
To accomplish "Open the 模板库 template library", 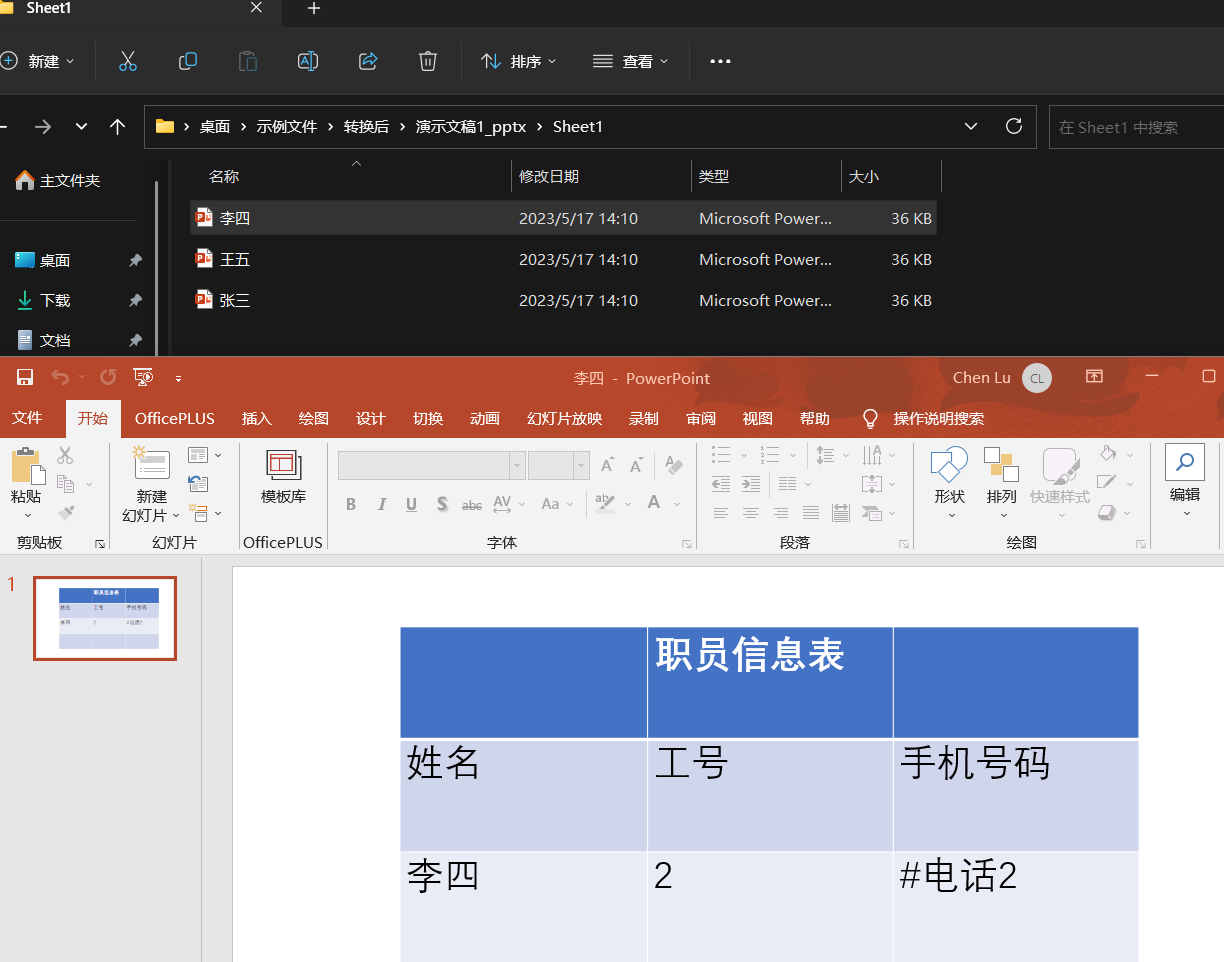I will 283,477.
